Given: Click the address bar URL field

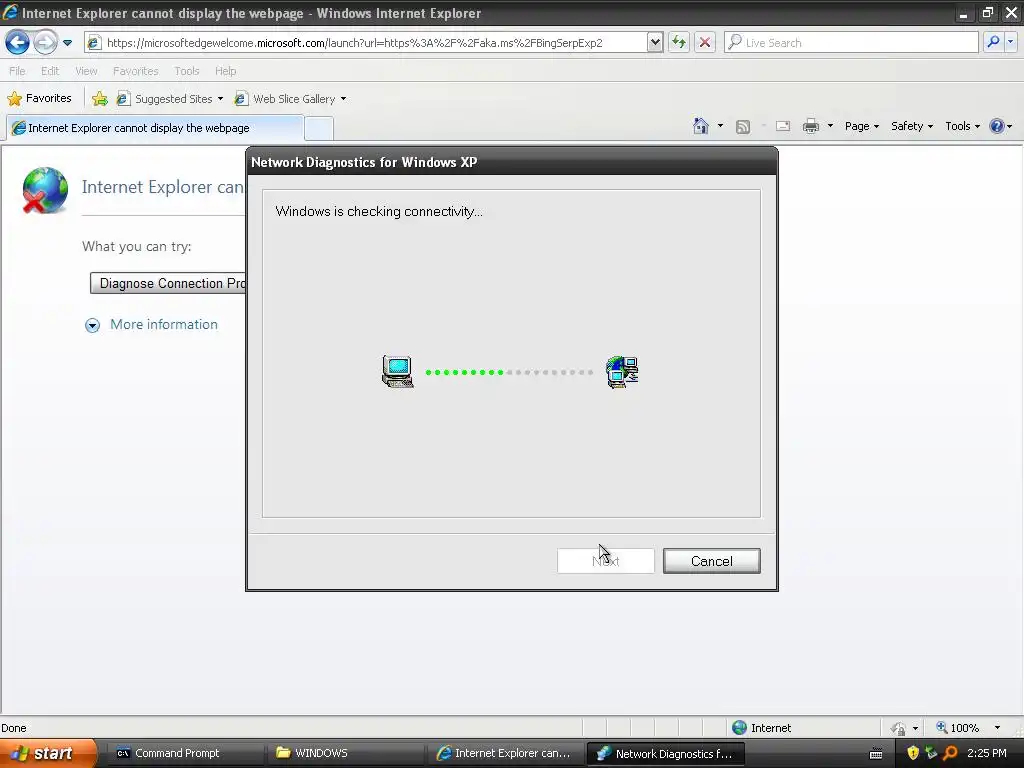Looking at the screenshot, I should click(x=366, y=43).
